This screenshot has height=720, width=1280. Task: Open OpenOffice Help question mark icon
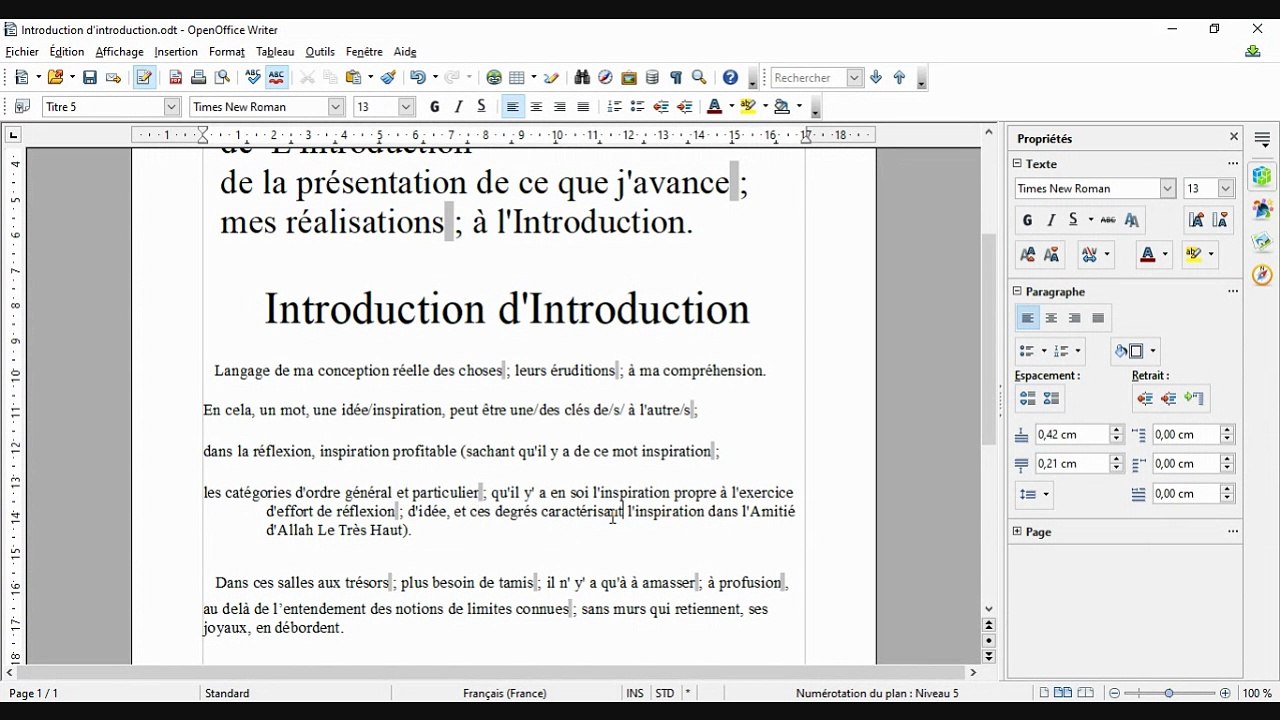pos(730,77)
